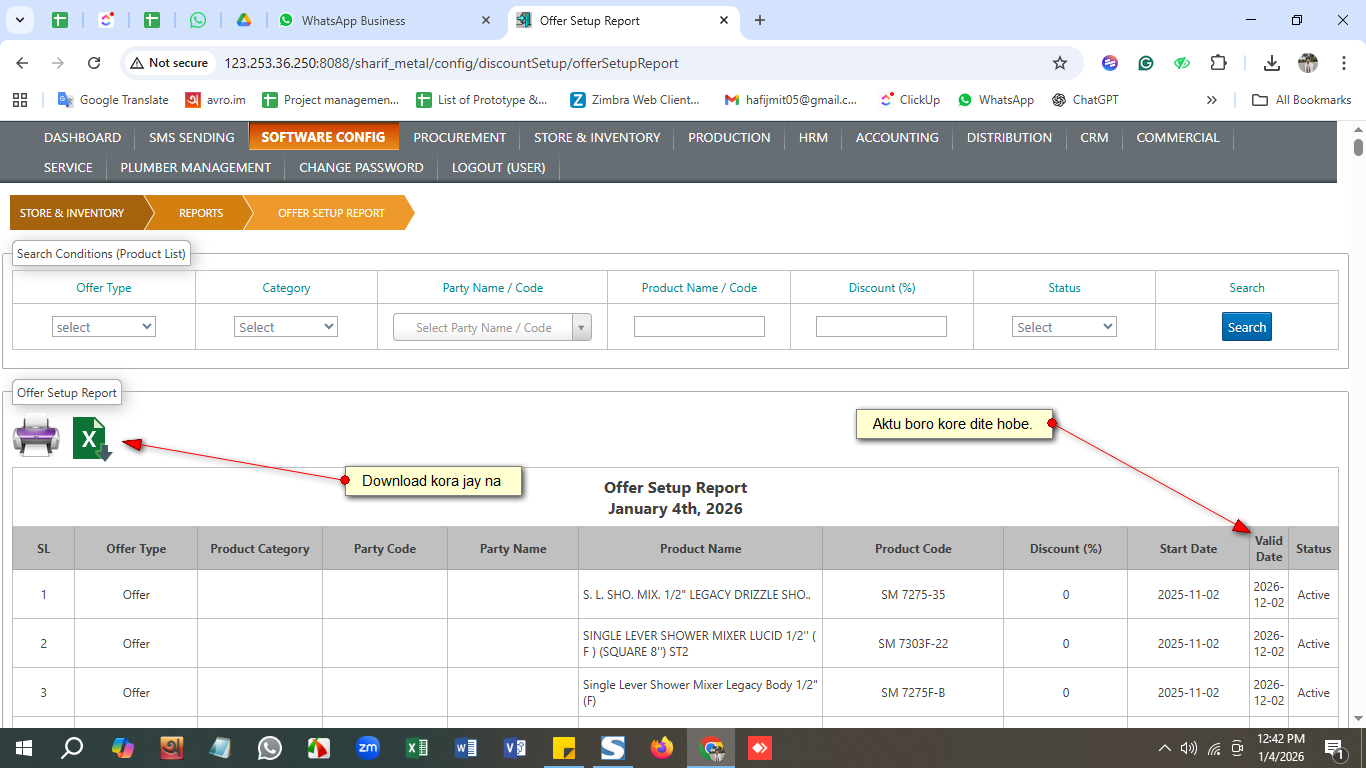Download report with the Excel export icon
The width and height of the screenshot is (1366, 768).
pos(92,439)
